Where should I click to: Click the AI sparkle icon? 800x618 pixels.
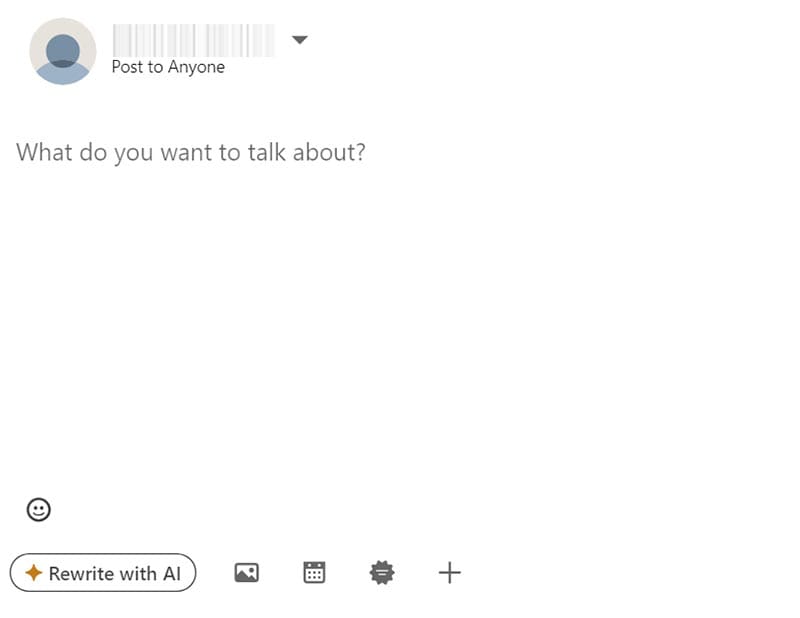(x=33, y=573)
